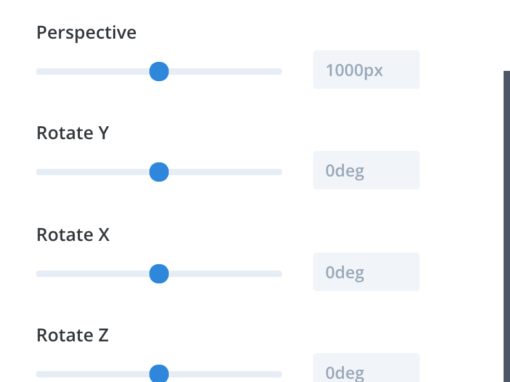Click the Perspective slider handle

(x=159, y=71)
